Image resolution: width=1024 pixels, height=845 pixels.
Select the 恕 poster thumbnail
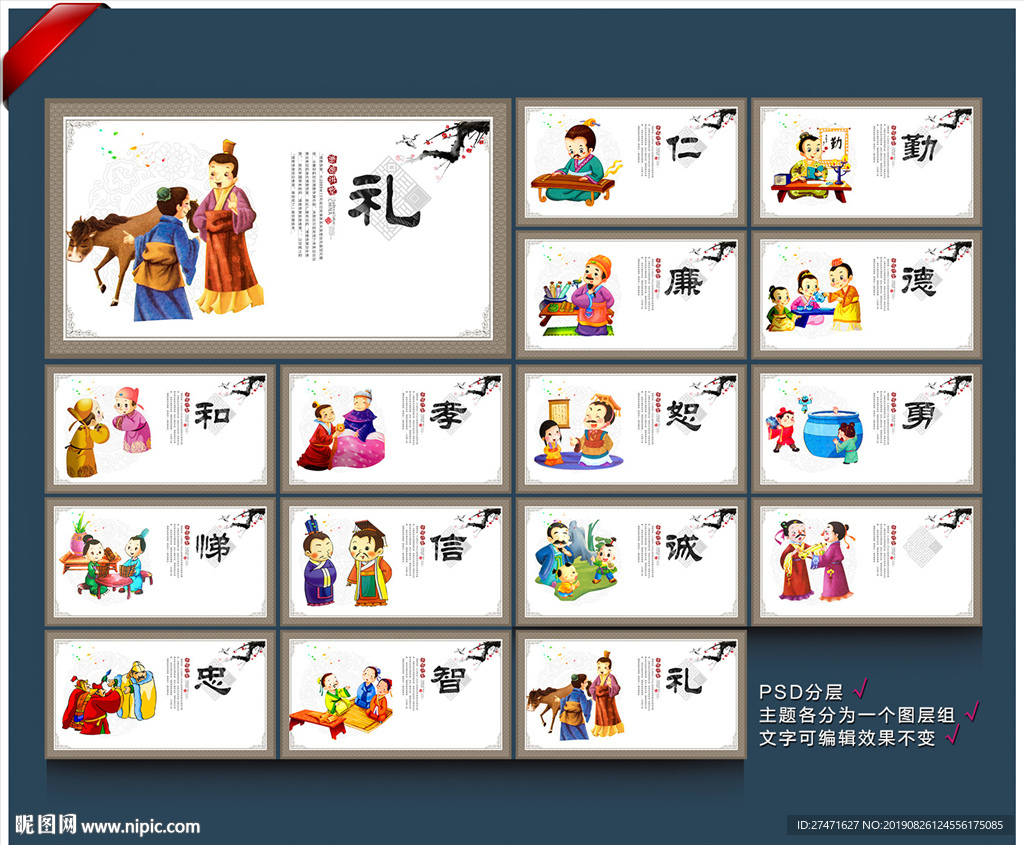(x=631, y=429)
